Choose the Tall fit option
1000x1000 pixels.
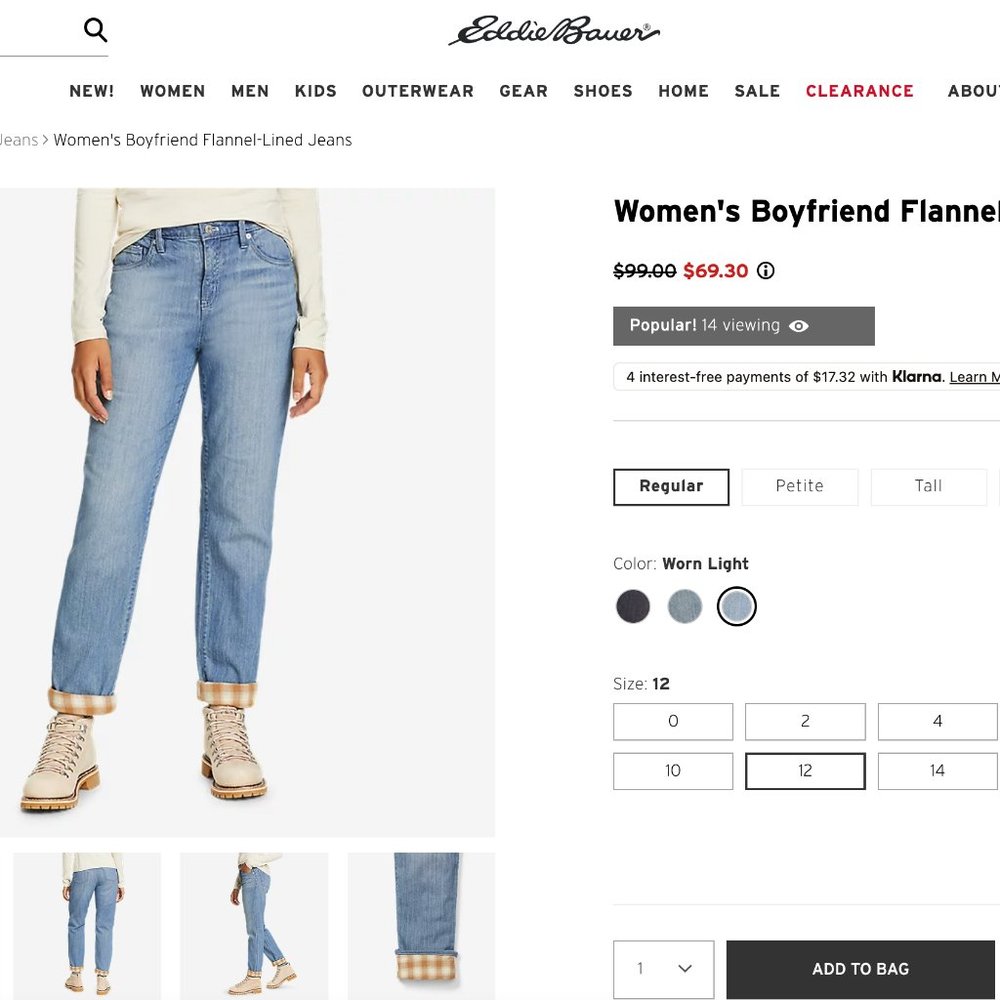929,487
